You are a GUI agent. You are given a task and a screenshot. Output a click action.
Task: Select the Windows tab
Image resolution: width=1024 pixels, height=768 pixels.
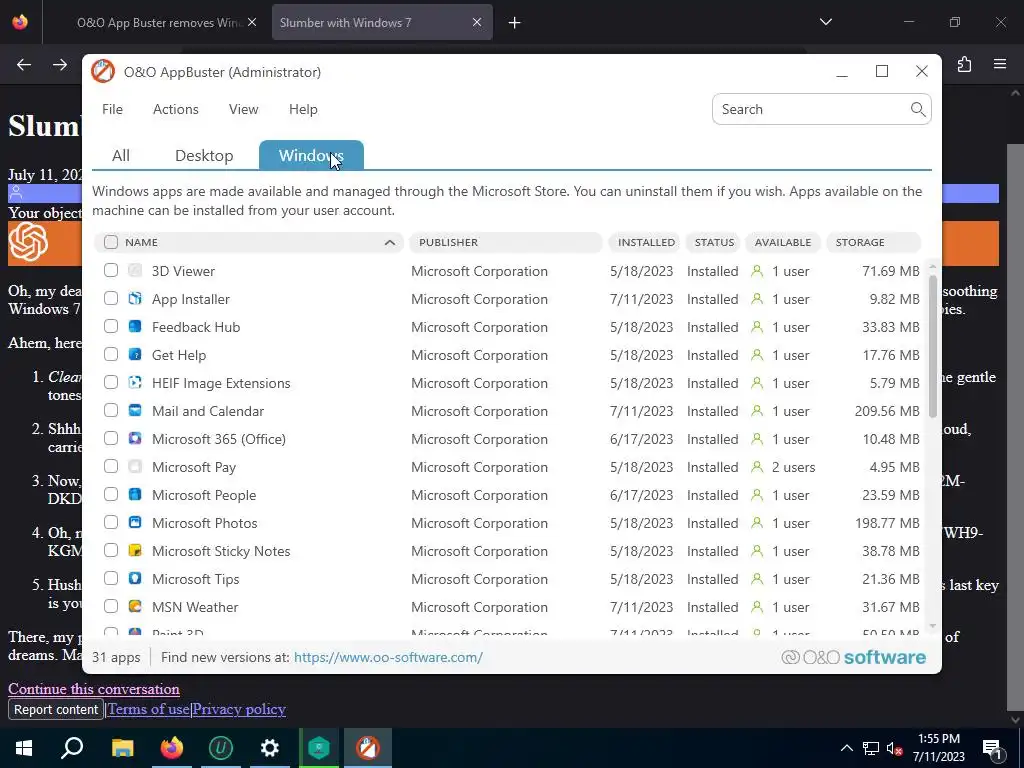point(312,155)
